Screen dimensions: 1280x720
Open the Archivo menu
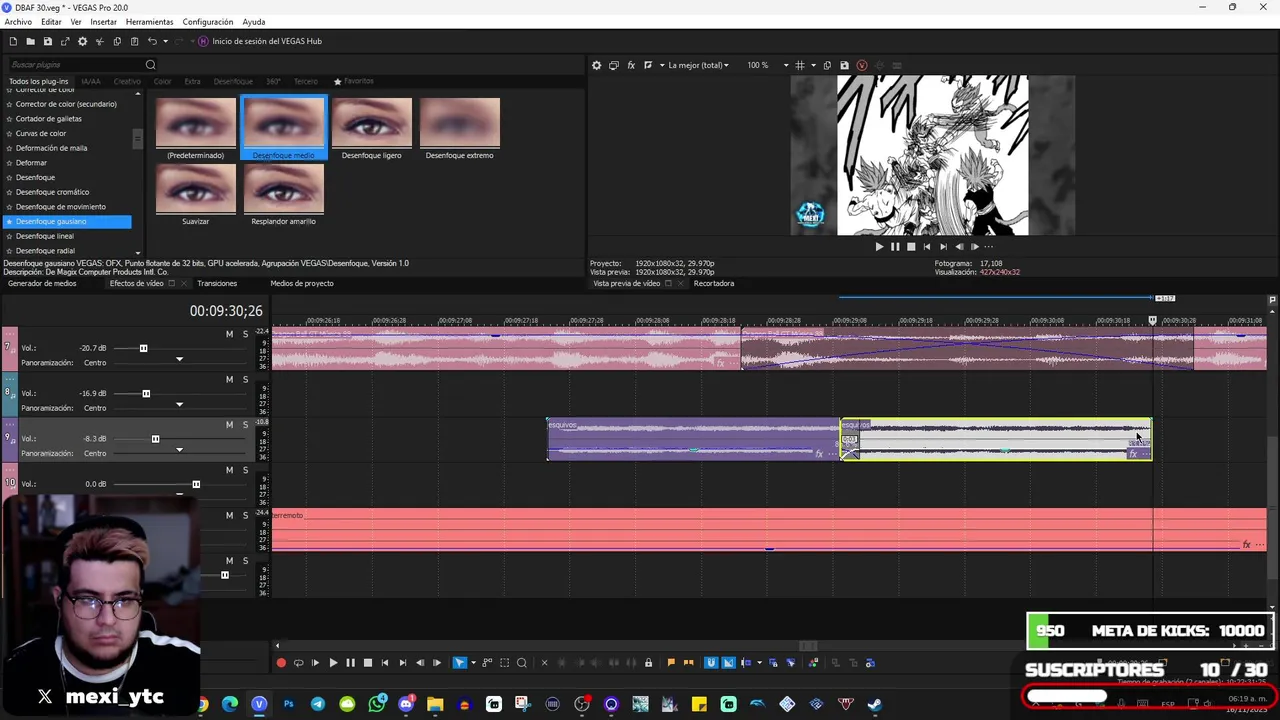point(18,21)
